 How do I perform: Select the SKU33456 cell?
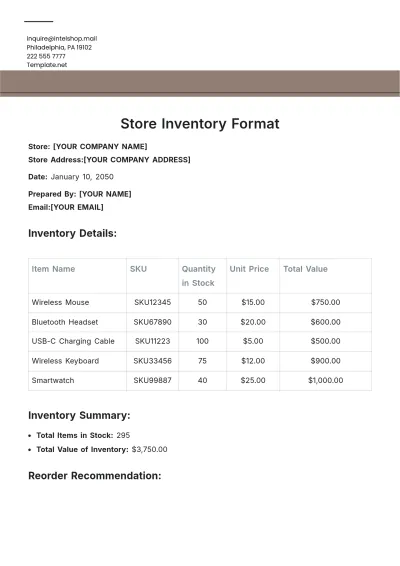point(152,361)
